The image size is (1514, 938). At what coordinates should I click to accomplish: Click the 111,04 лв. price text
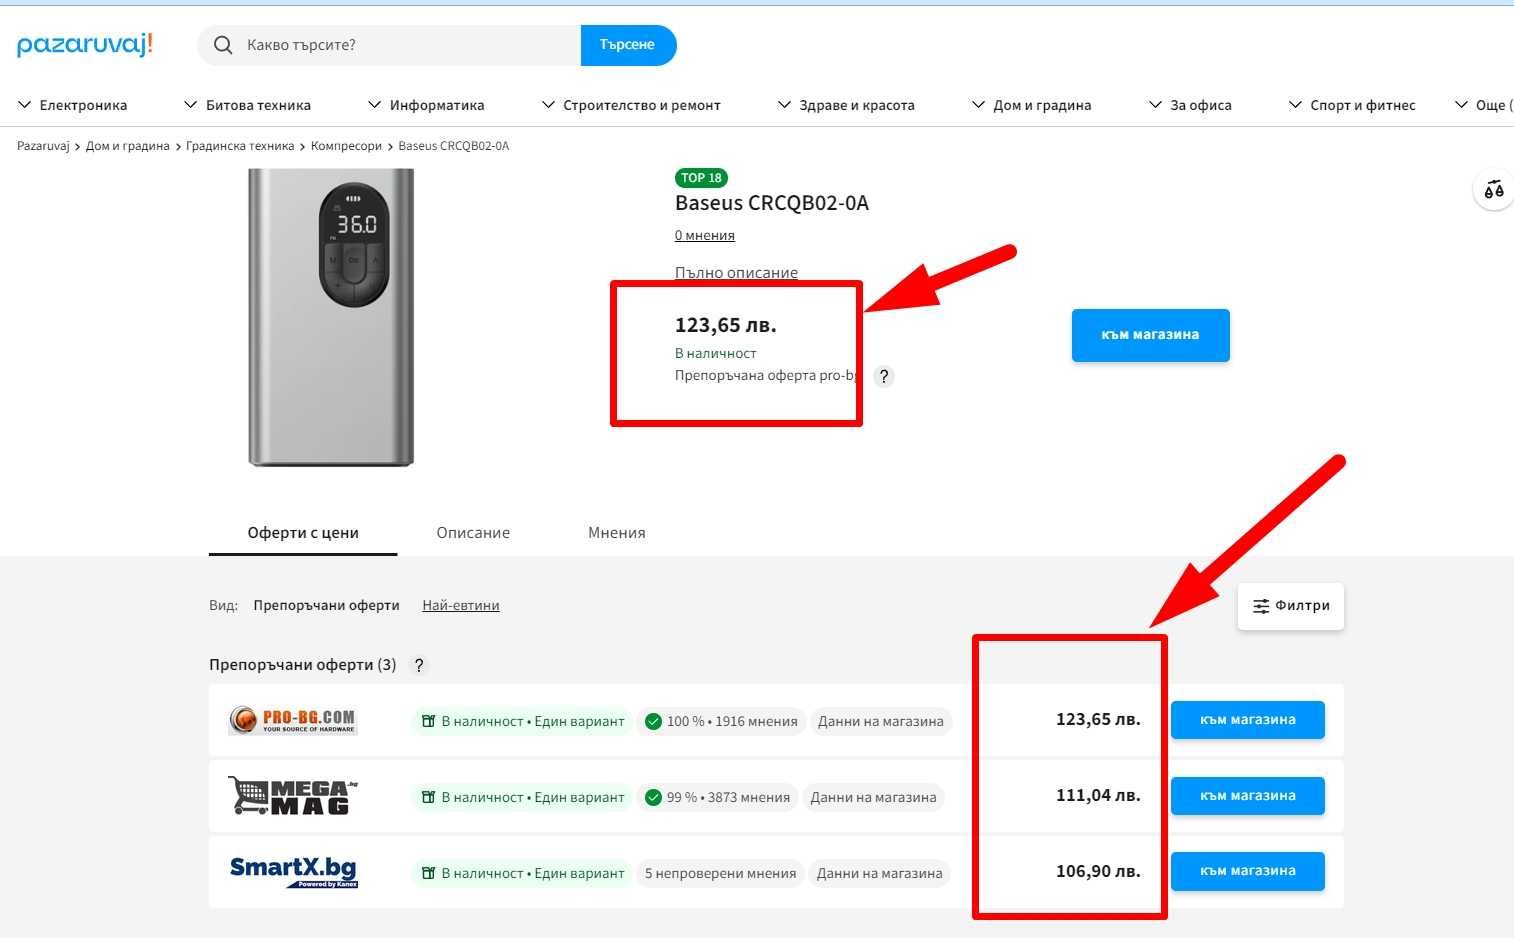coord(1098,795)
